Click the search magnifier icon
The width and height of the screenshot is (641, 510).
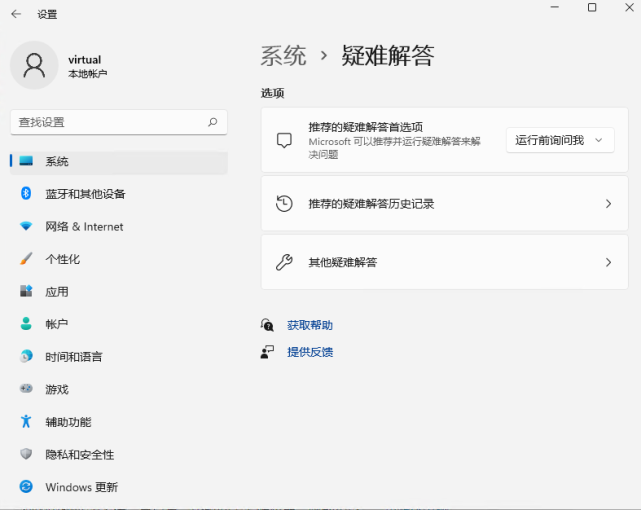213,122
